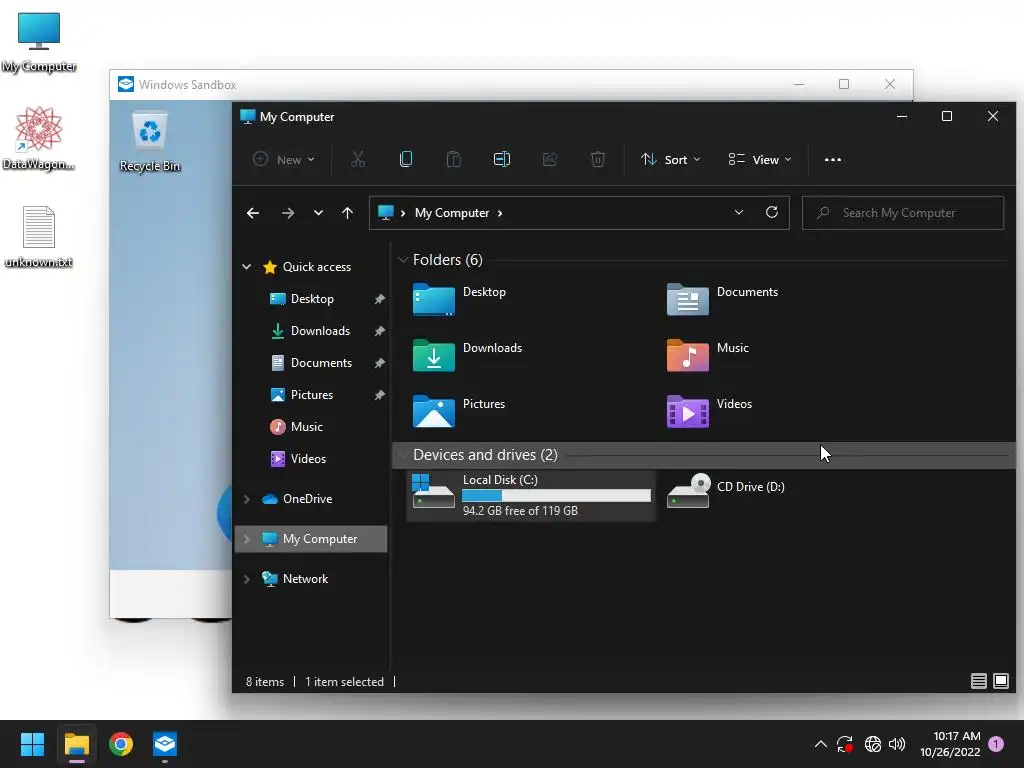
Task: Unpin Desktop from Quick access
Action: (x=379, y=298)
